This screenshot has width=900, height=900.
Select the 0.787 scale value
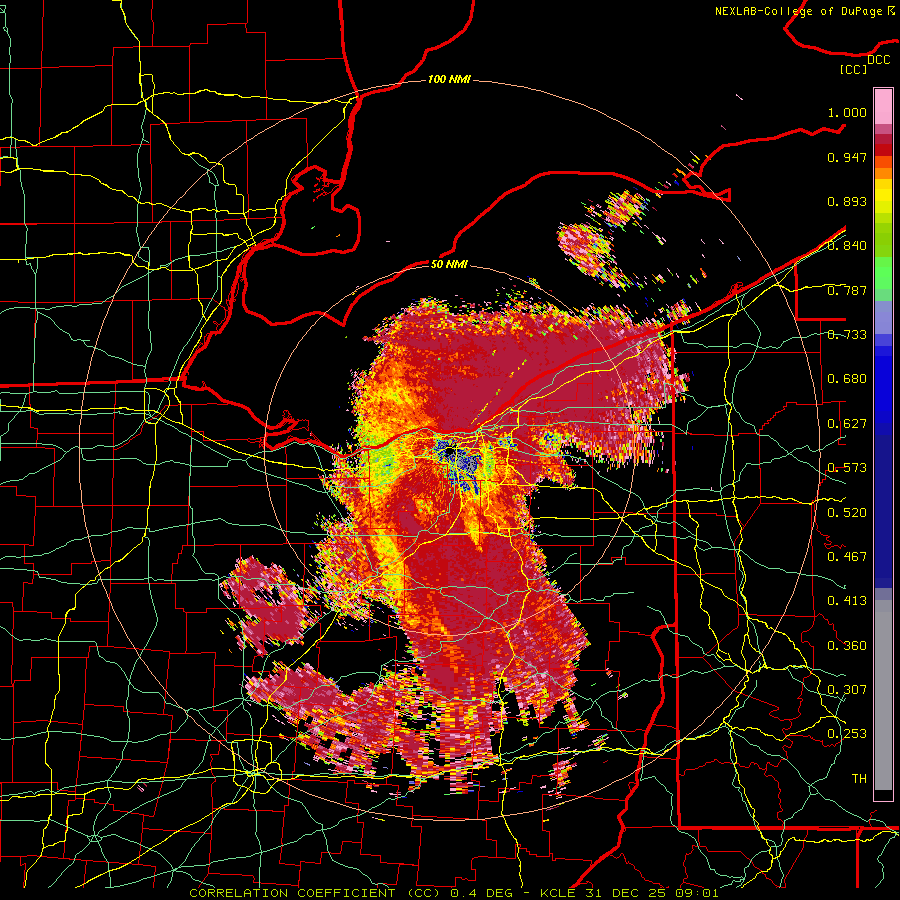click(847, 290)
